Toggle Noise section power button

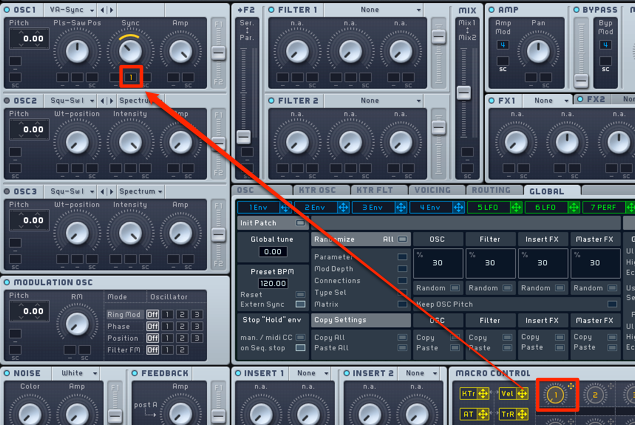7,373
